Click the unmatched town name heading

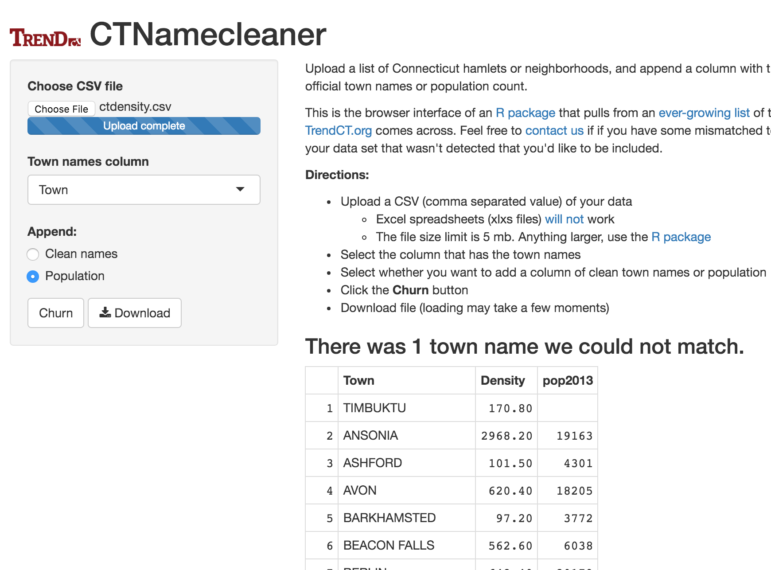(x=524, y=346)
